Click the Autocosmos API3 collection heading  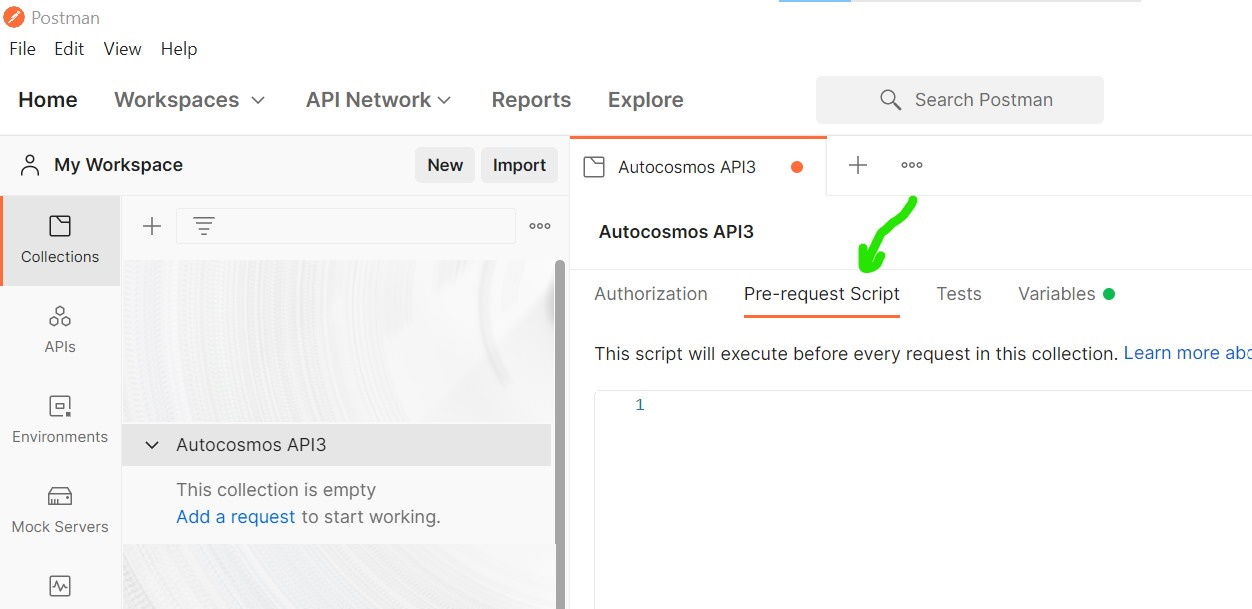pyautogui.click(x=676, y=232)
